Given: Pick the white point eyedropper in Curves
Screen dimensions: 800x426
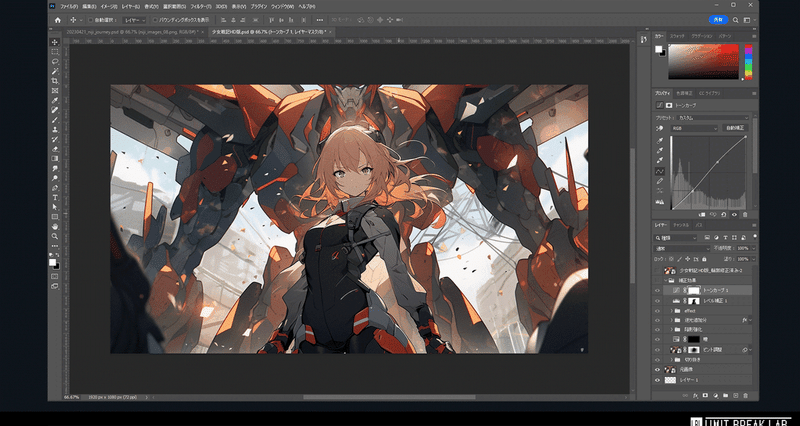Looking at the screenshot, I should click(x=660, y=160).
